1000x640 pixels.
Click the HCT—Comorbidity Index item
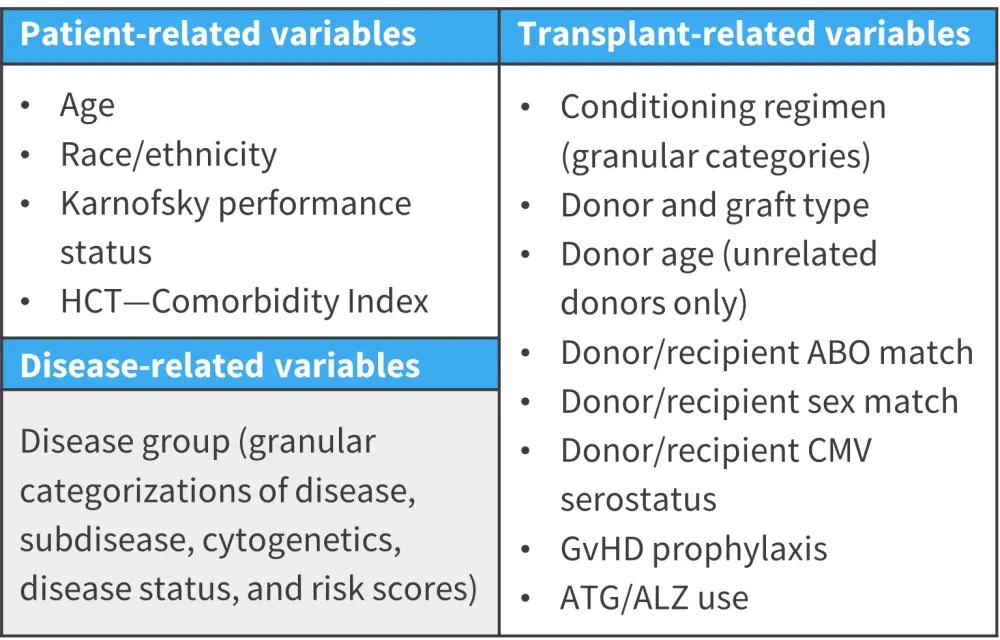(x=244, y=301)
